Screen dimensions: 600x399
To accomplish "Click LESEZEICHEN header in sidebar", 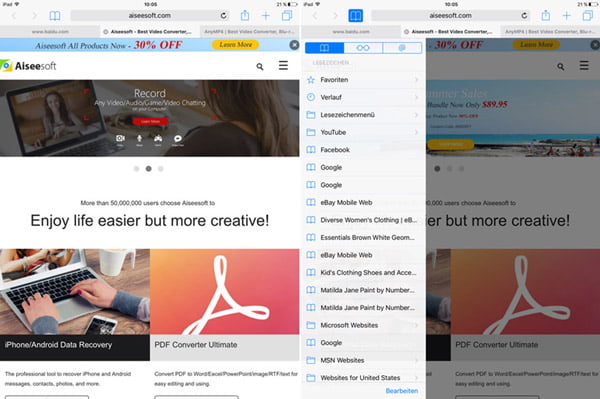I will (331, 62).
